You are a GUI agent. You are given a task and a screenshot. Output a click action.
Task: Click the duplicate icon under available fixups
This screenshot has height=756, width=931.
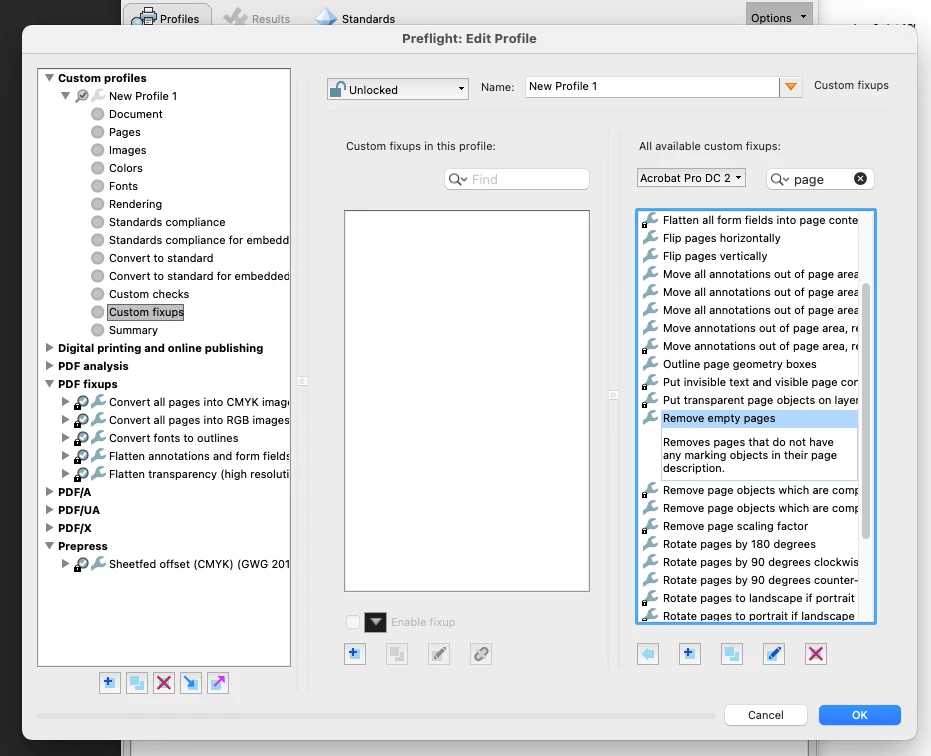732,654
